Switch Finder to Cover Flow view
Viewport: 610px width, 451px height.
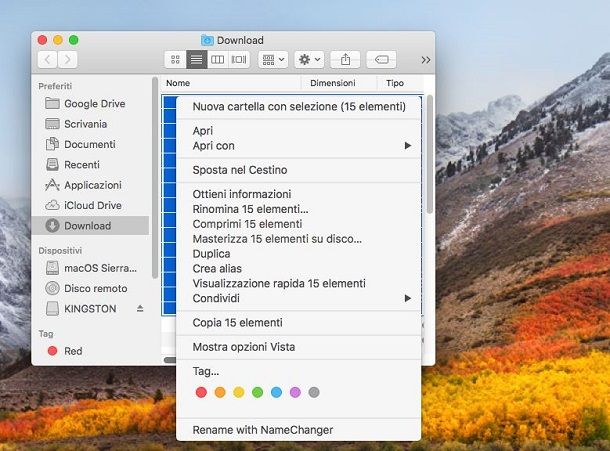tap(239, 60)
